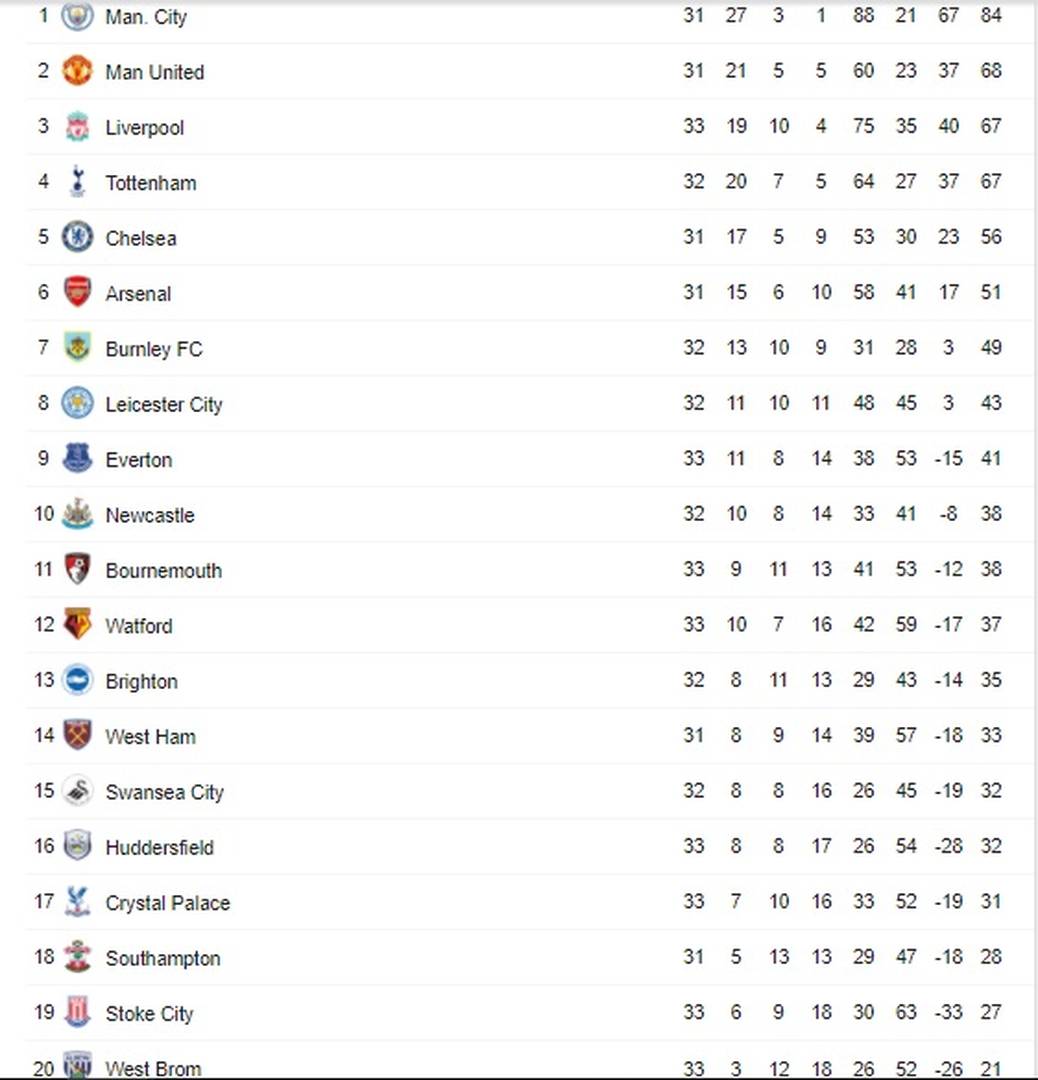This screenshot has width=1038, height=1080.
Task: Open the Brighton team link
Action: 141,682
